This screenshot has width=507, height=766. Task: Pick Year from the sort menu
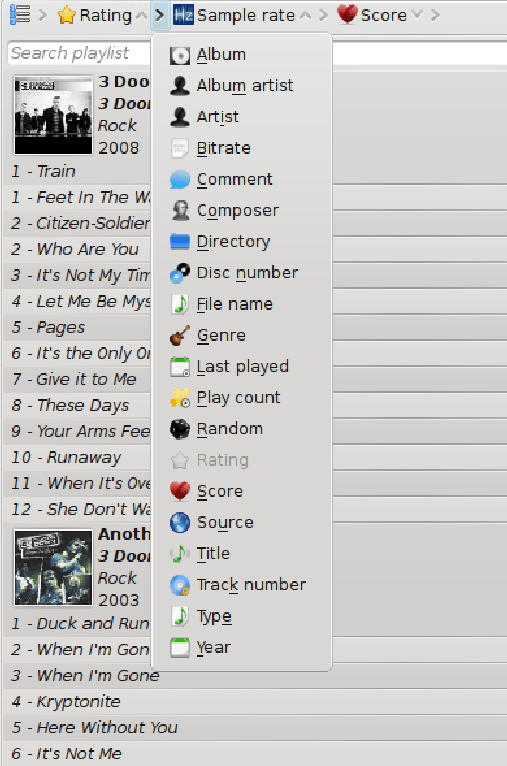pos(242,648)
